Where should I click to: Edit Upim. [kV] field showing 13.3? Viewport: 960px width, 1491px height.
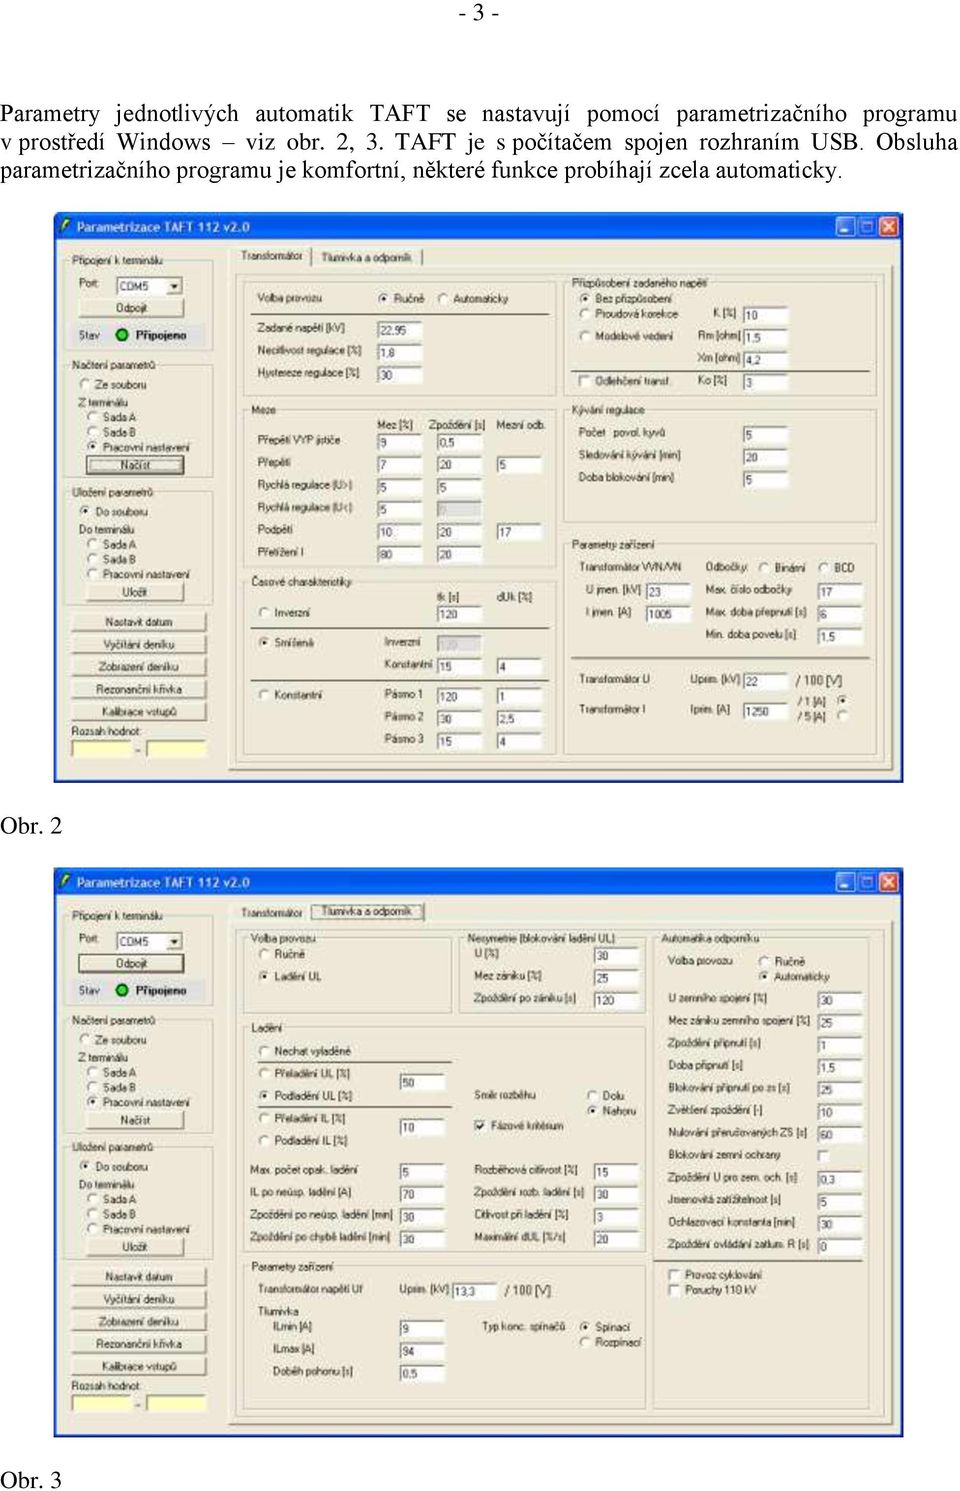(x=474, y=1291)
